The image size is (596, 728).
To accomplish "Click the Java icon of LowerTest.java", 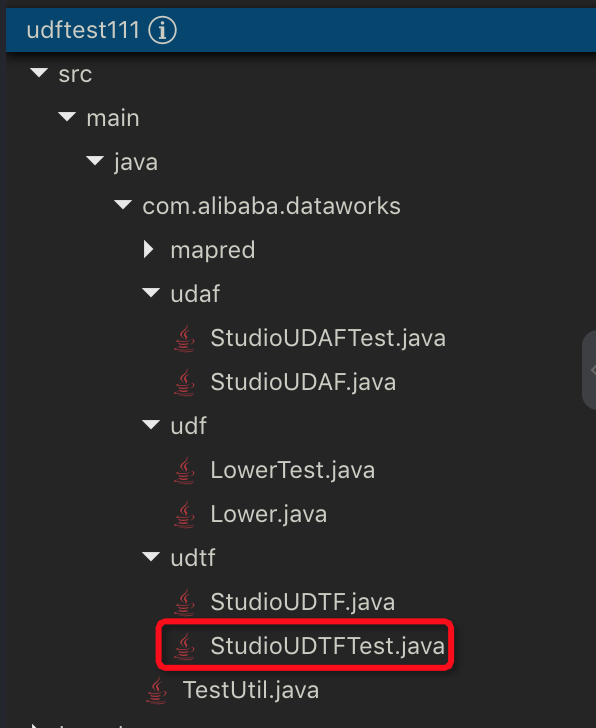I will pyautogui.click(x=184, y=470).
